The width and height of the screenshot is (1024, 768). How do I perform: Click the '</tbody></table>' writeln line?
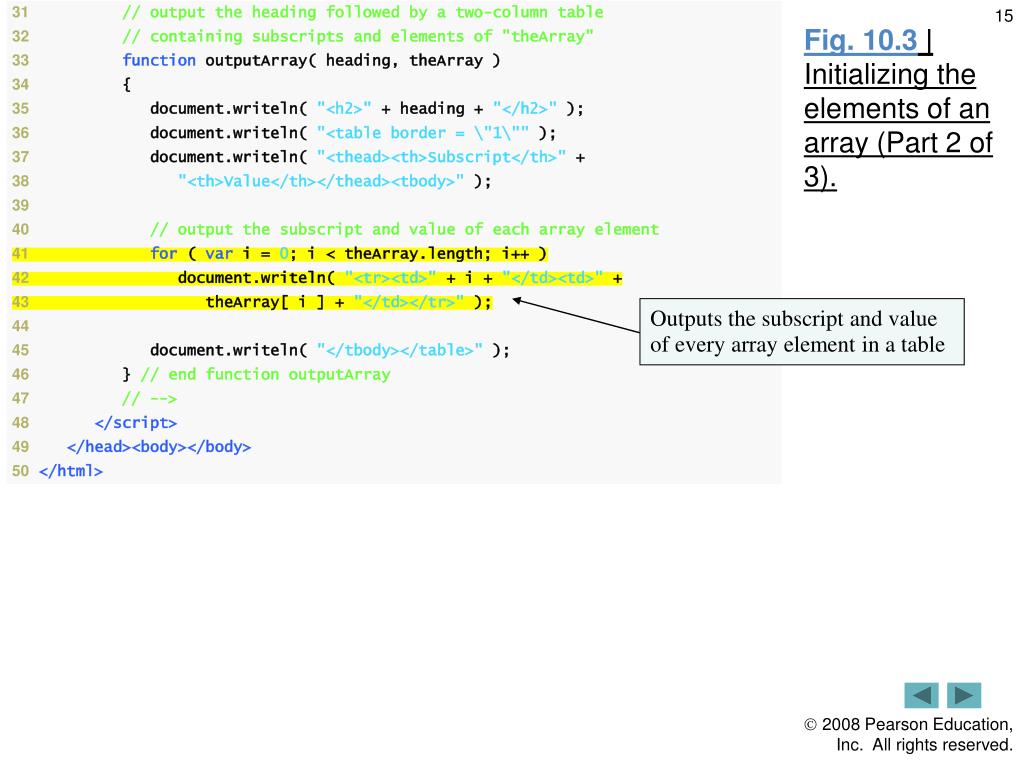[330, 351]
